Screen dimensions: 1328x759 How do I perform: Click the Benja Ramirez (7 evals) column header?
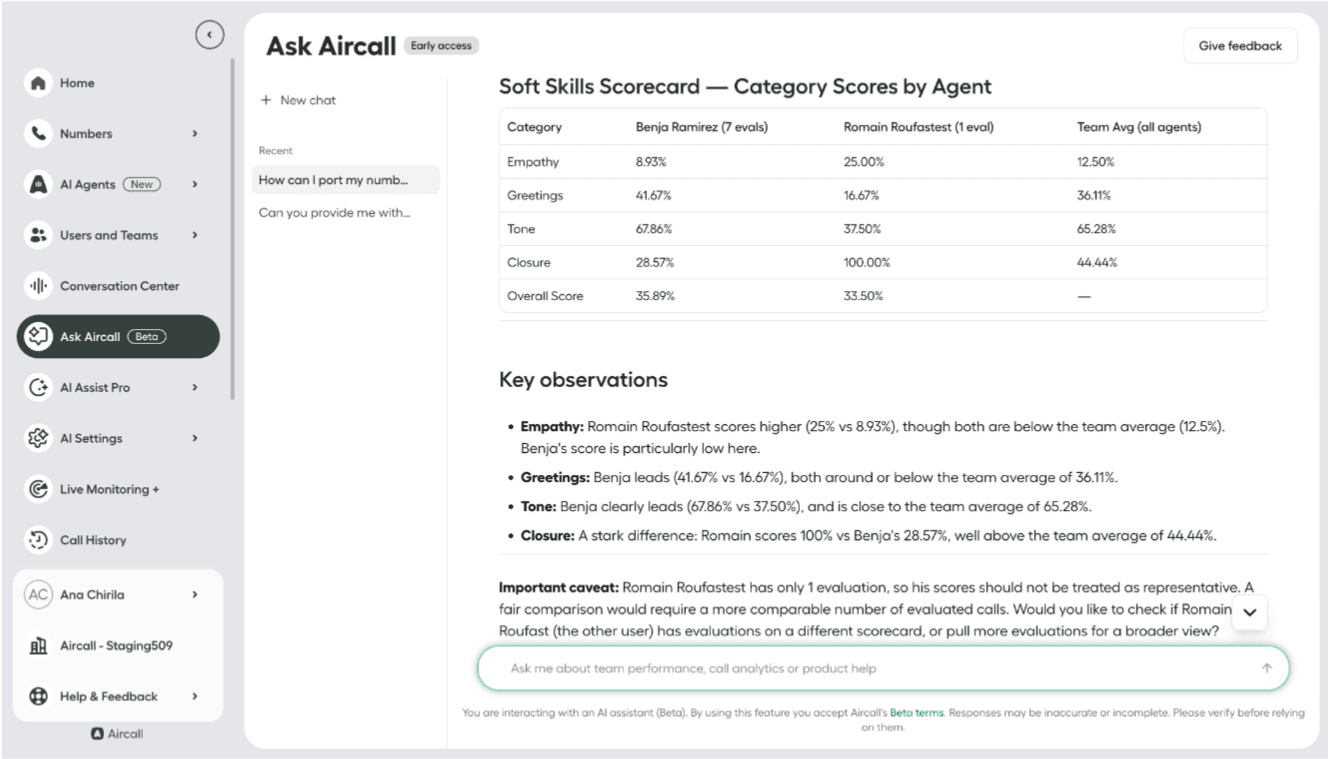[x=702, y=127]
